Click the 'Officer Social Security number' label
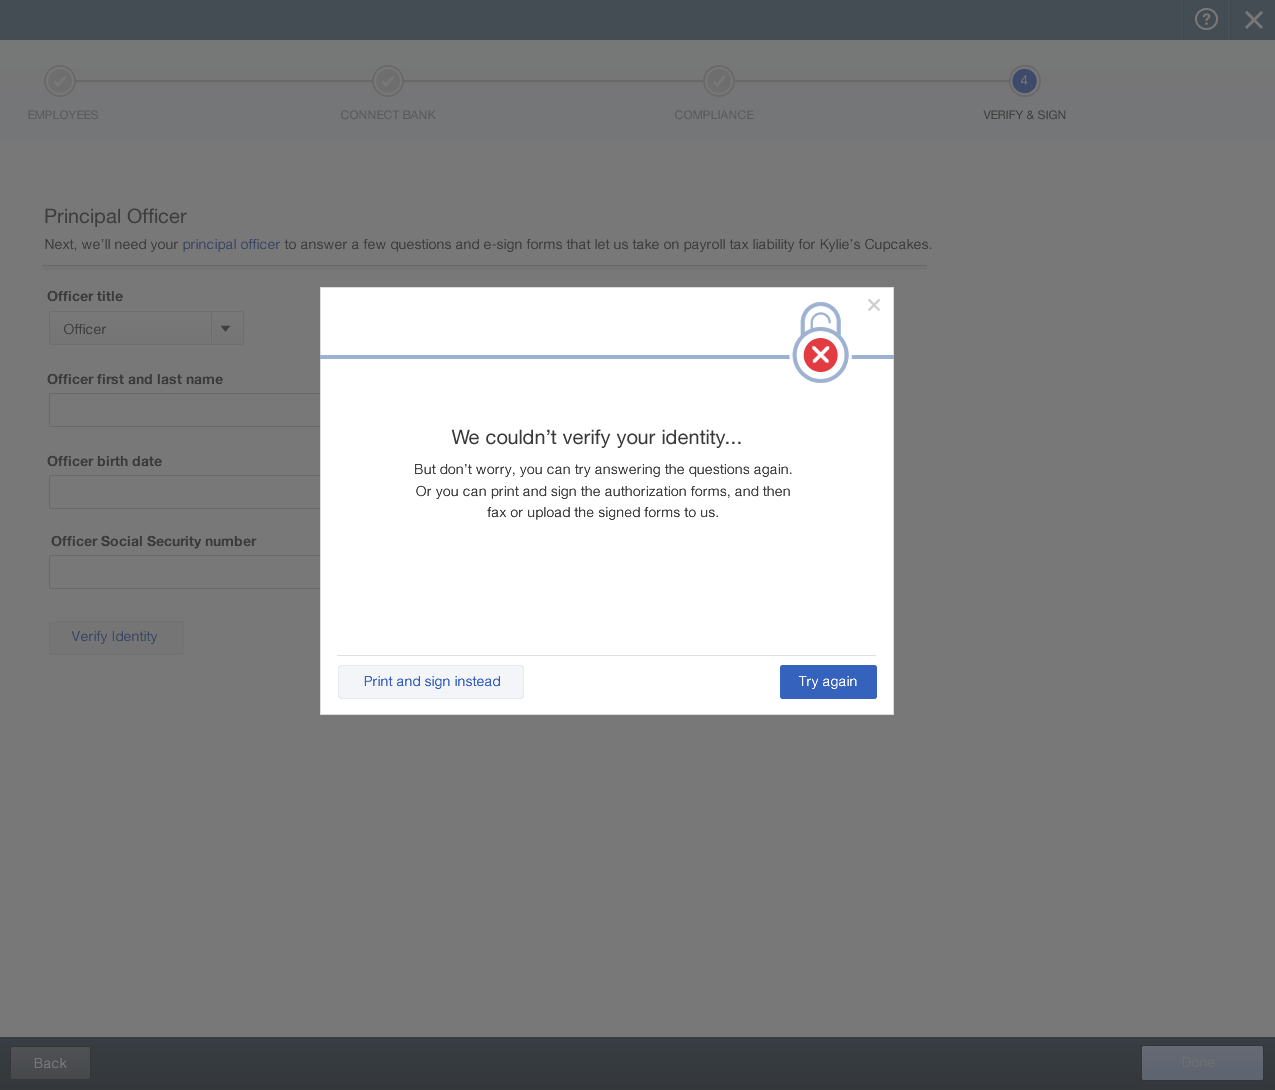The width and height of the screenshot is (1275, 1090). pyautogui.click(x=154, y=541)
